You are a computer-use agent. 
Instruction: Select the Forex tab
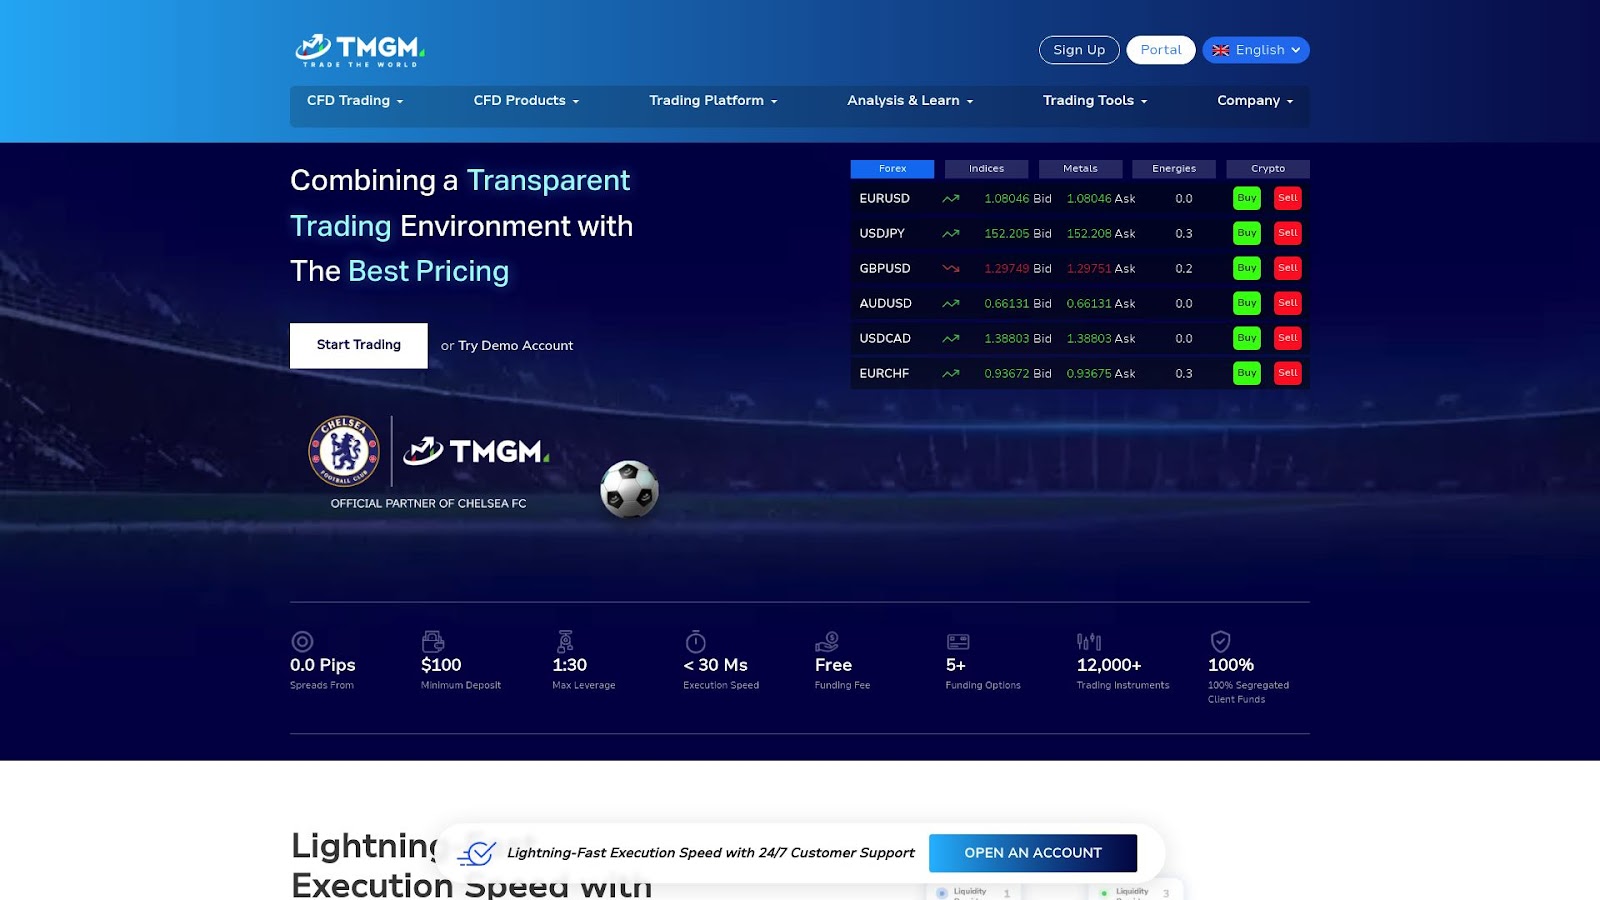pos(892,169)
